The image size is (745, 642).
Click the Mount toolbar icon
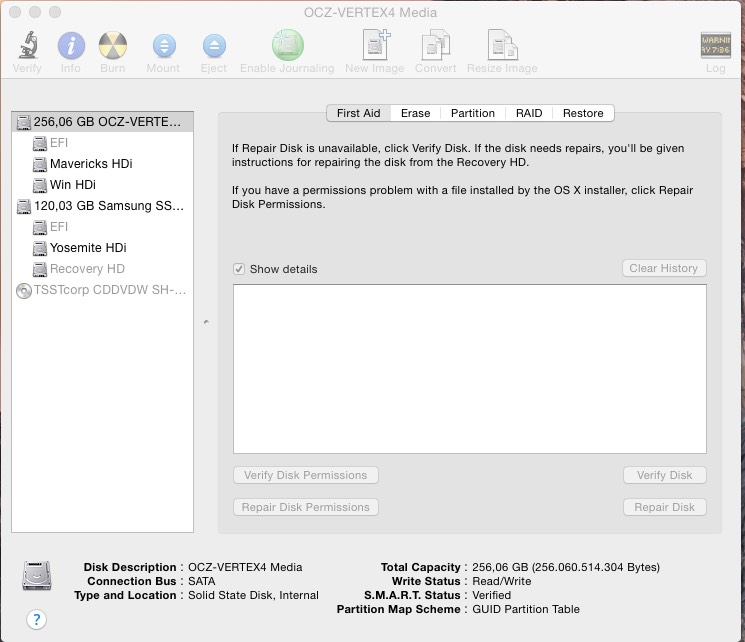pos(164,46)
